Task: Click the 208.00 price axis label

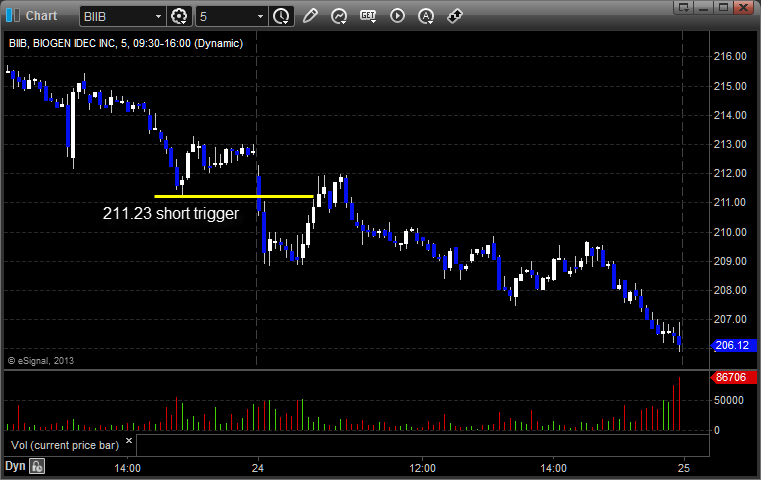Action: pyautogui.click(x=730, y=290)
